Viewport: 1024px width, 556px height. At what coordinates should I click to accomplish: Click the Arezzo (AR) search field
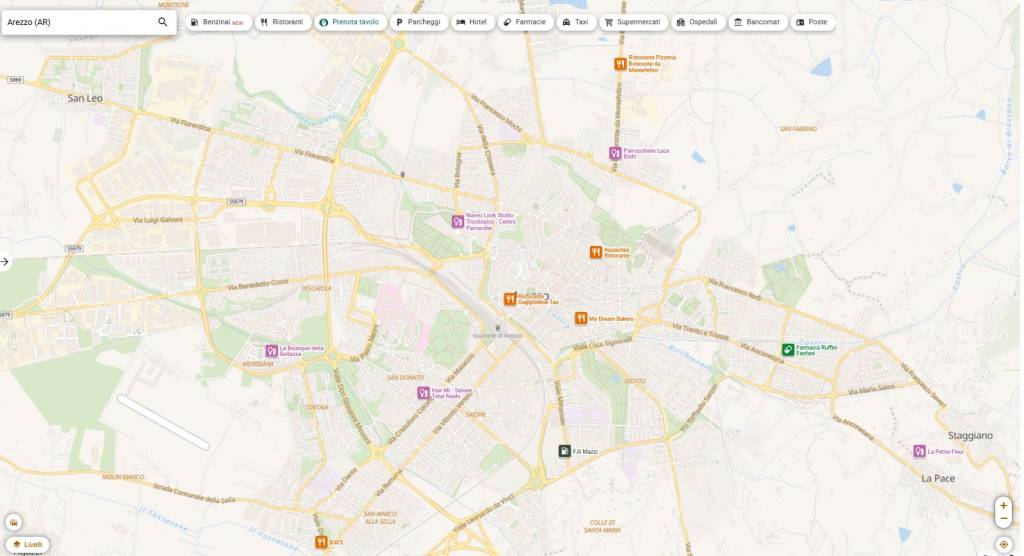78,22
